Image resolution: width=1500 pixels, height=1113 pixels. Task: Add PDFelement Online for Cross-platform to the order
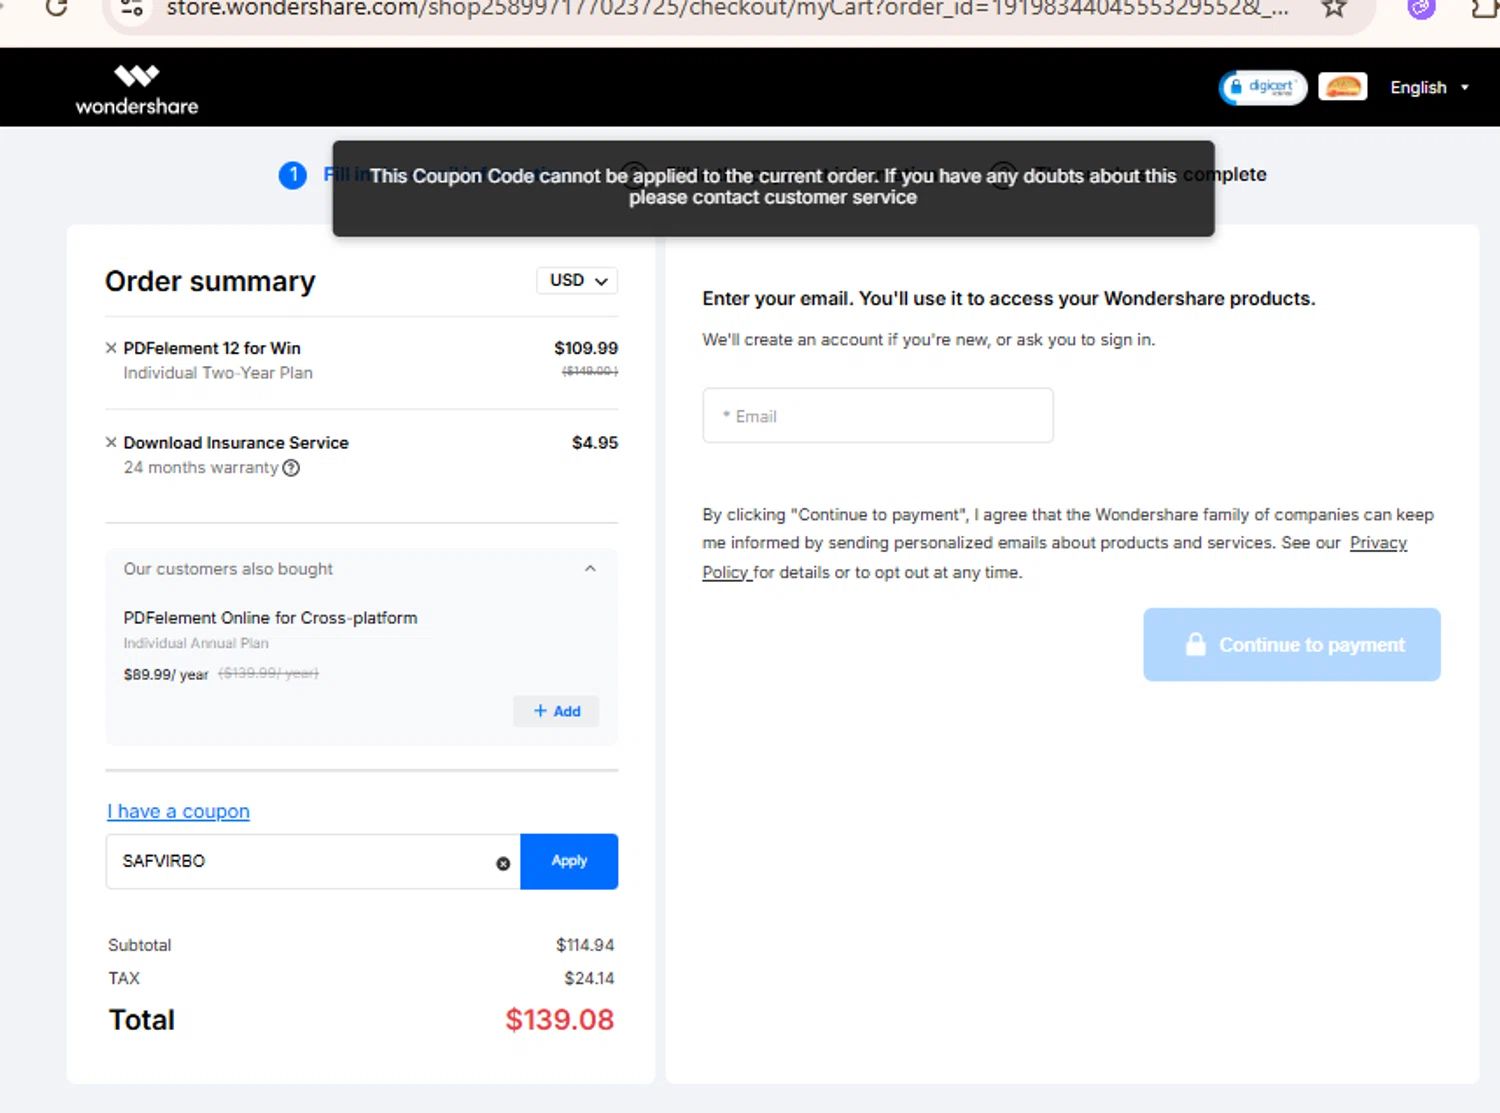pos(556,711)
